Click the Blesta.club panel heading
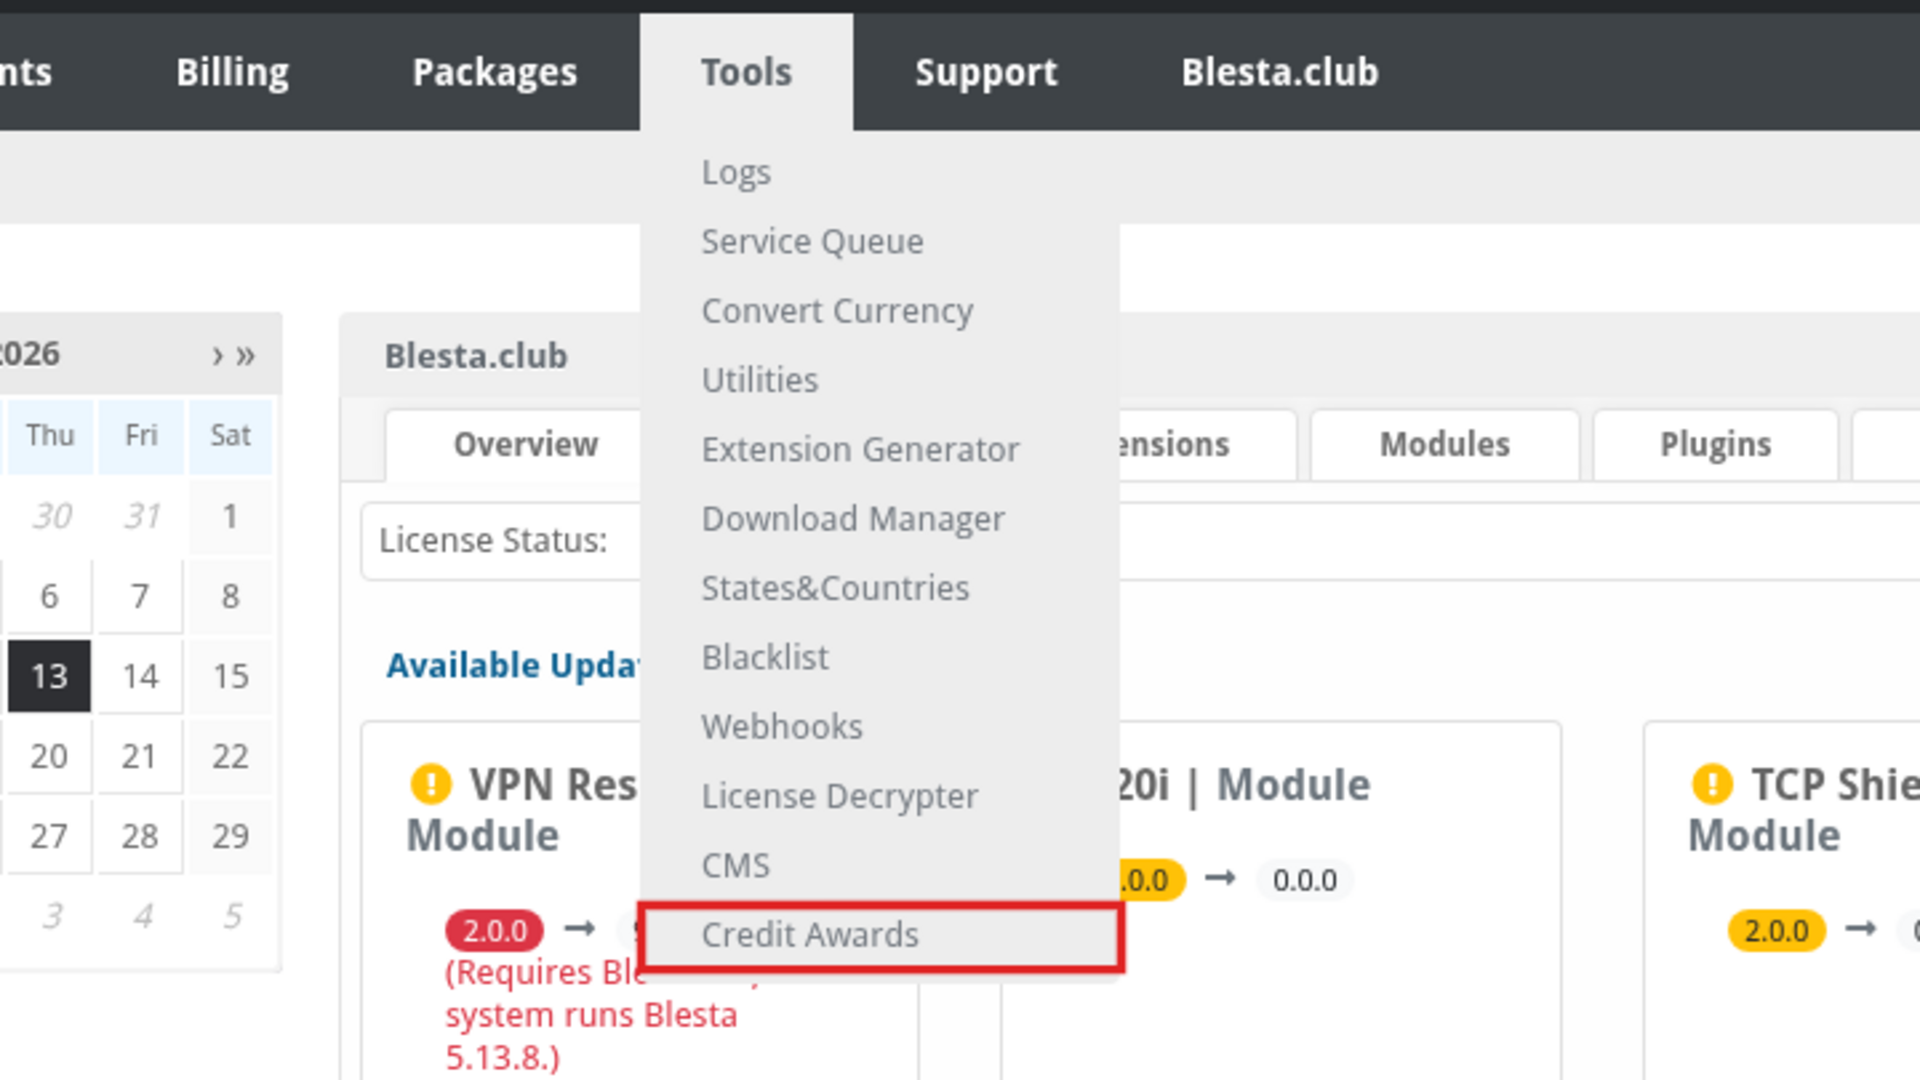This screenshot has height=1080, width=1920. [x=476, y=356]
